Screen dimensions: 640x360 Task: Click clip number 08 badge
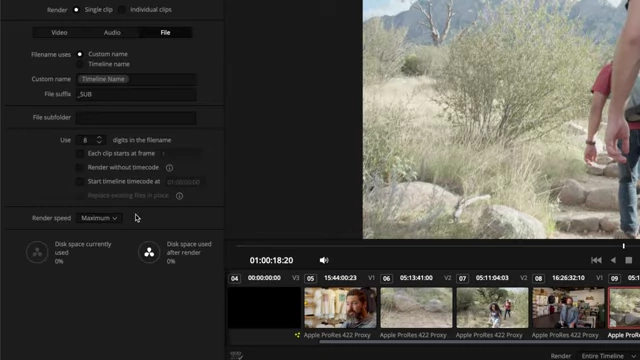coord(538,278)
